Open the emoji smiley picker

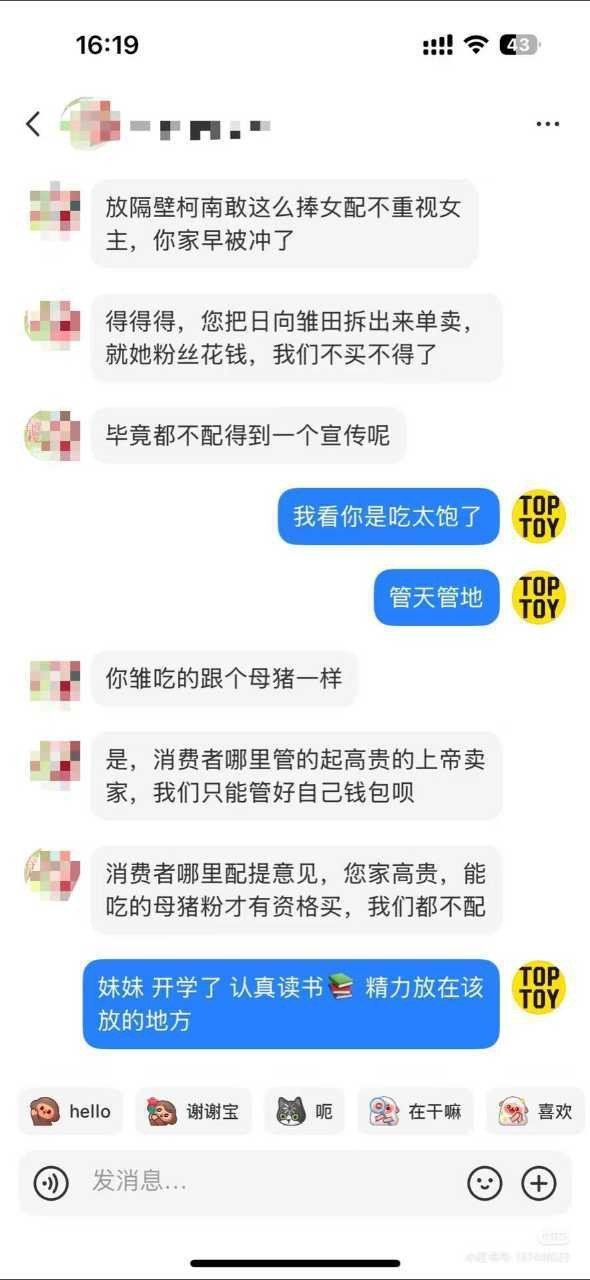tap(485, 1183)
